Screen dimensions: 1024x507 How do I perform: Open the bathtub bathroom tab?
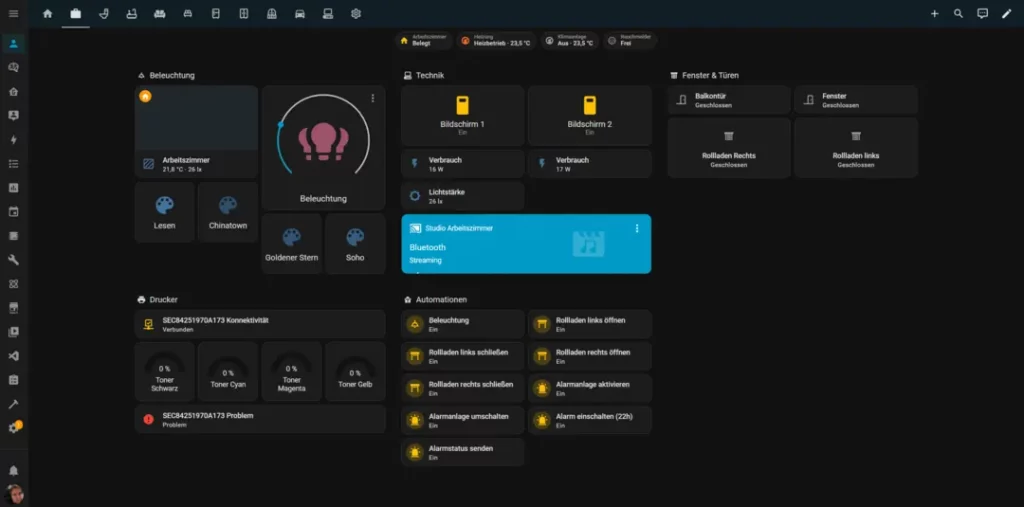click(132, 14)
